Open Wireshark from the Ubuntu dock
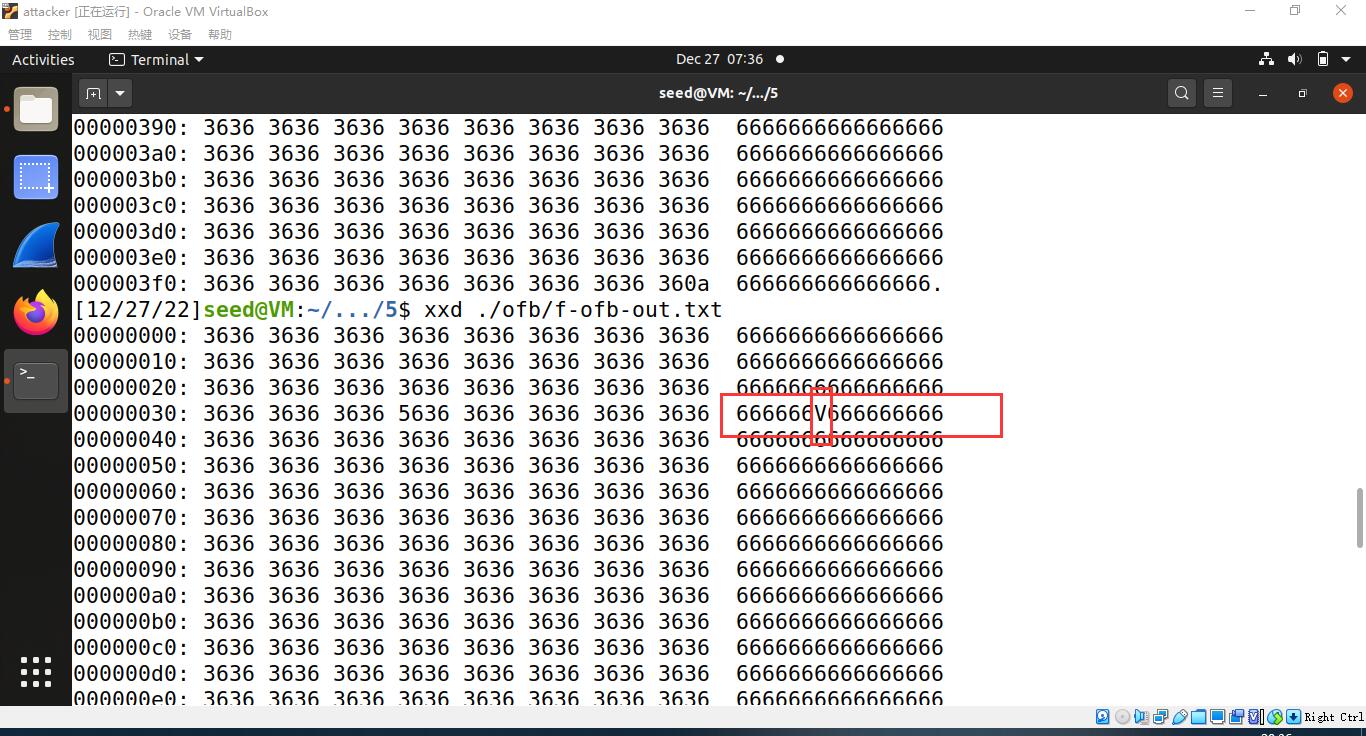This screenshot has height=736, width=1366. [36, 244]
